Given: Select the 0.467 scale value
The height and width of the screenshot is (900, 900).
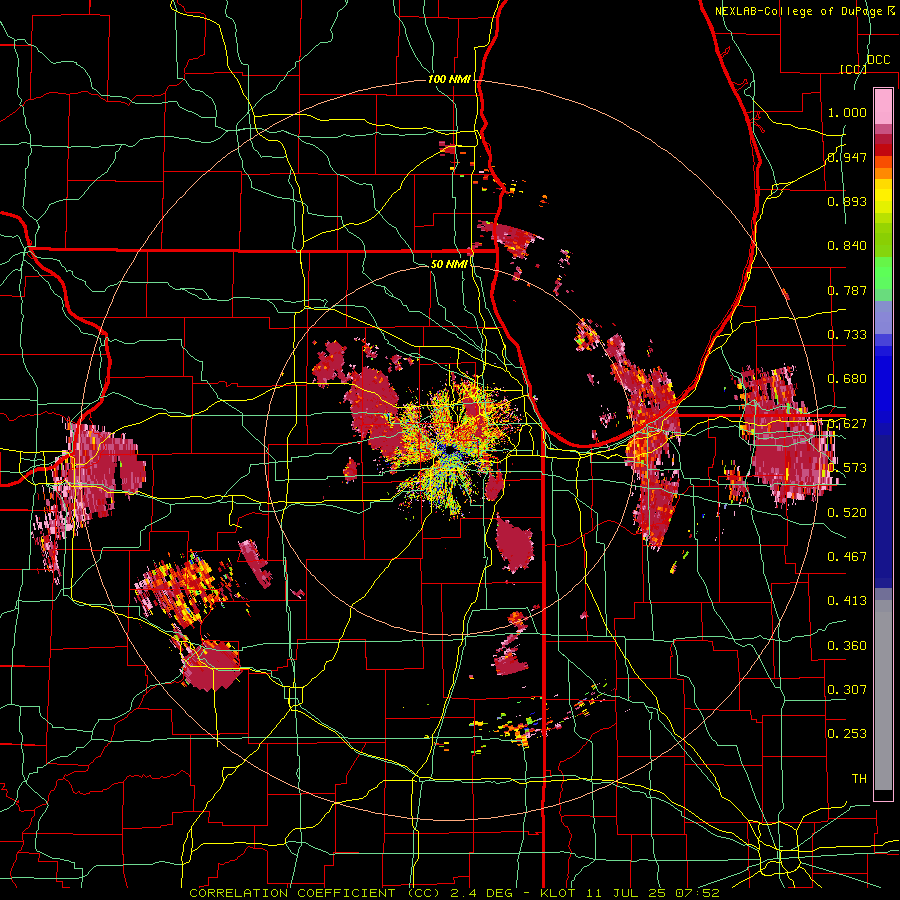Looking at the screenshot, I should (x=847, y=557).
